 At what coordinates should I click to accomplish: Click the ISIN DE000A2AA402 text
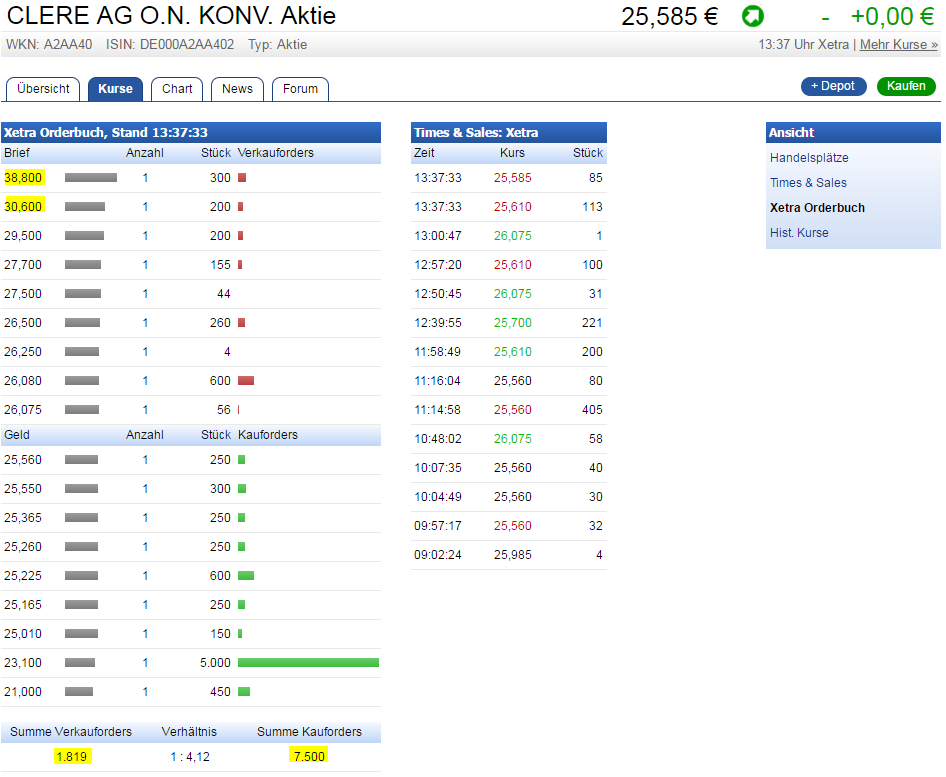point(170,45)
